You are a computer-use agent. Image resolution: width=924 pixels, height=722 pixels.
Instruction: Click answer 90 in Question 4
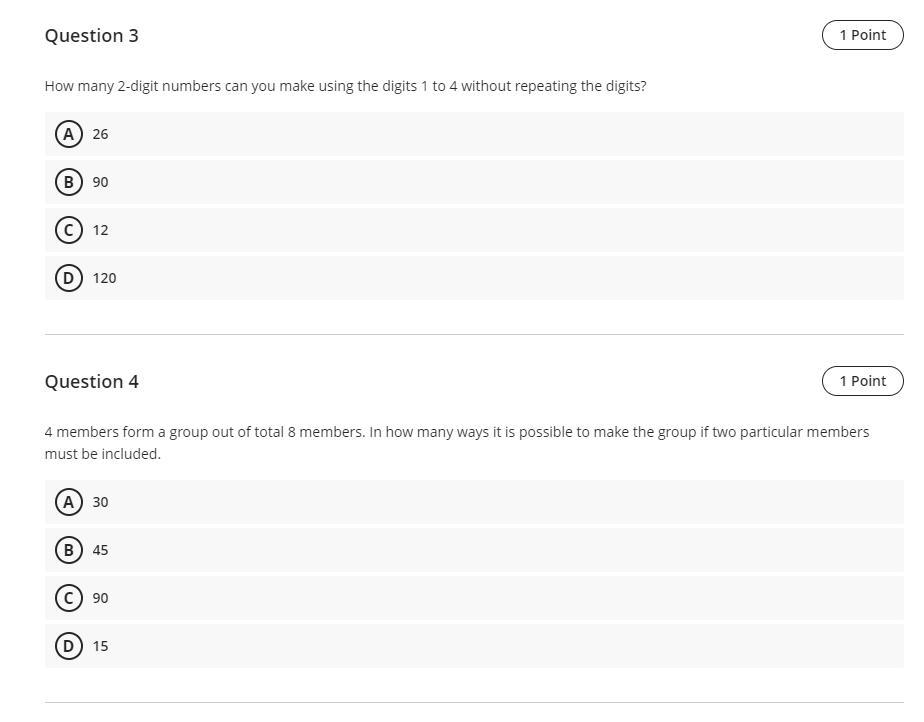pyautogui.click(x=100, y=598)
